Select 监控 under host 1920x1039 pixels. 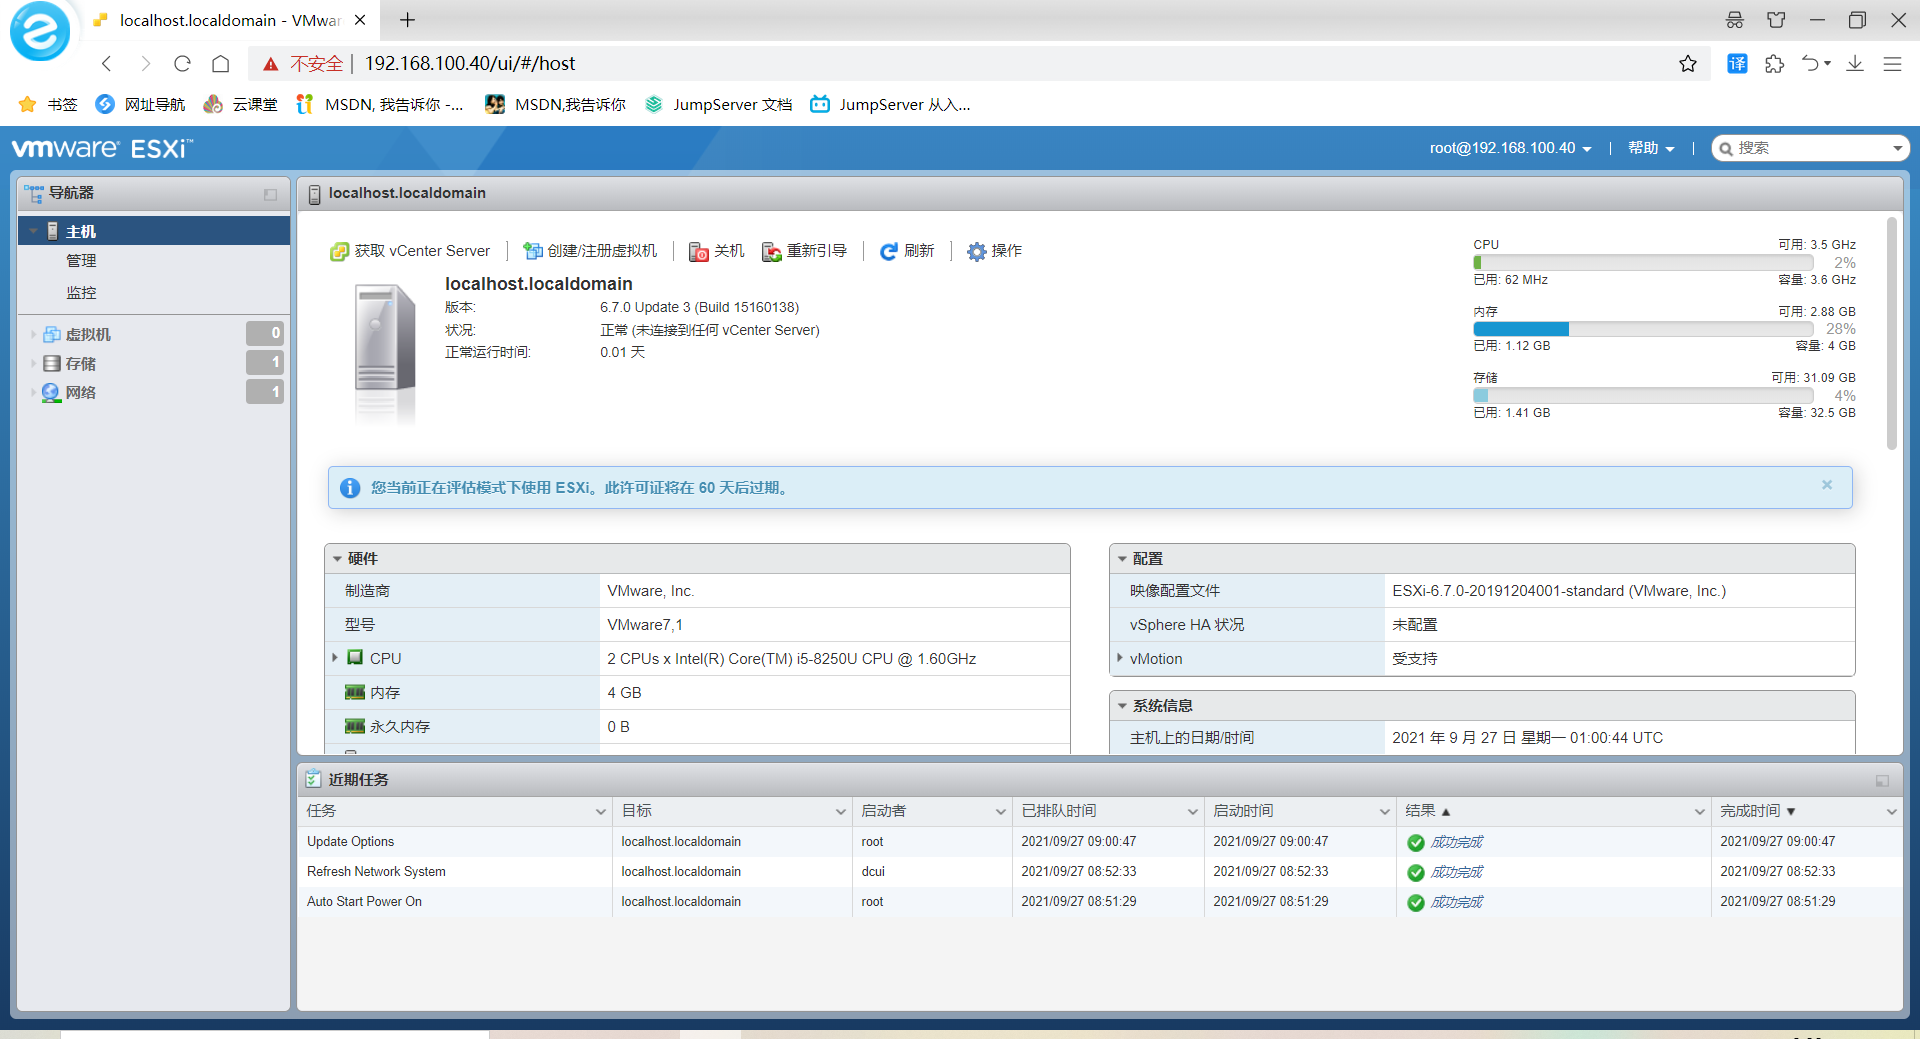81,293
